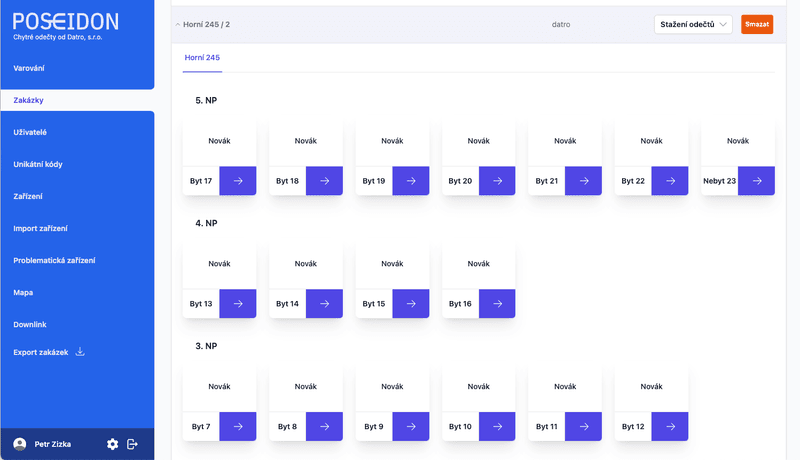Click the logout icon next to the gear

(x=132, y=444)
